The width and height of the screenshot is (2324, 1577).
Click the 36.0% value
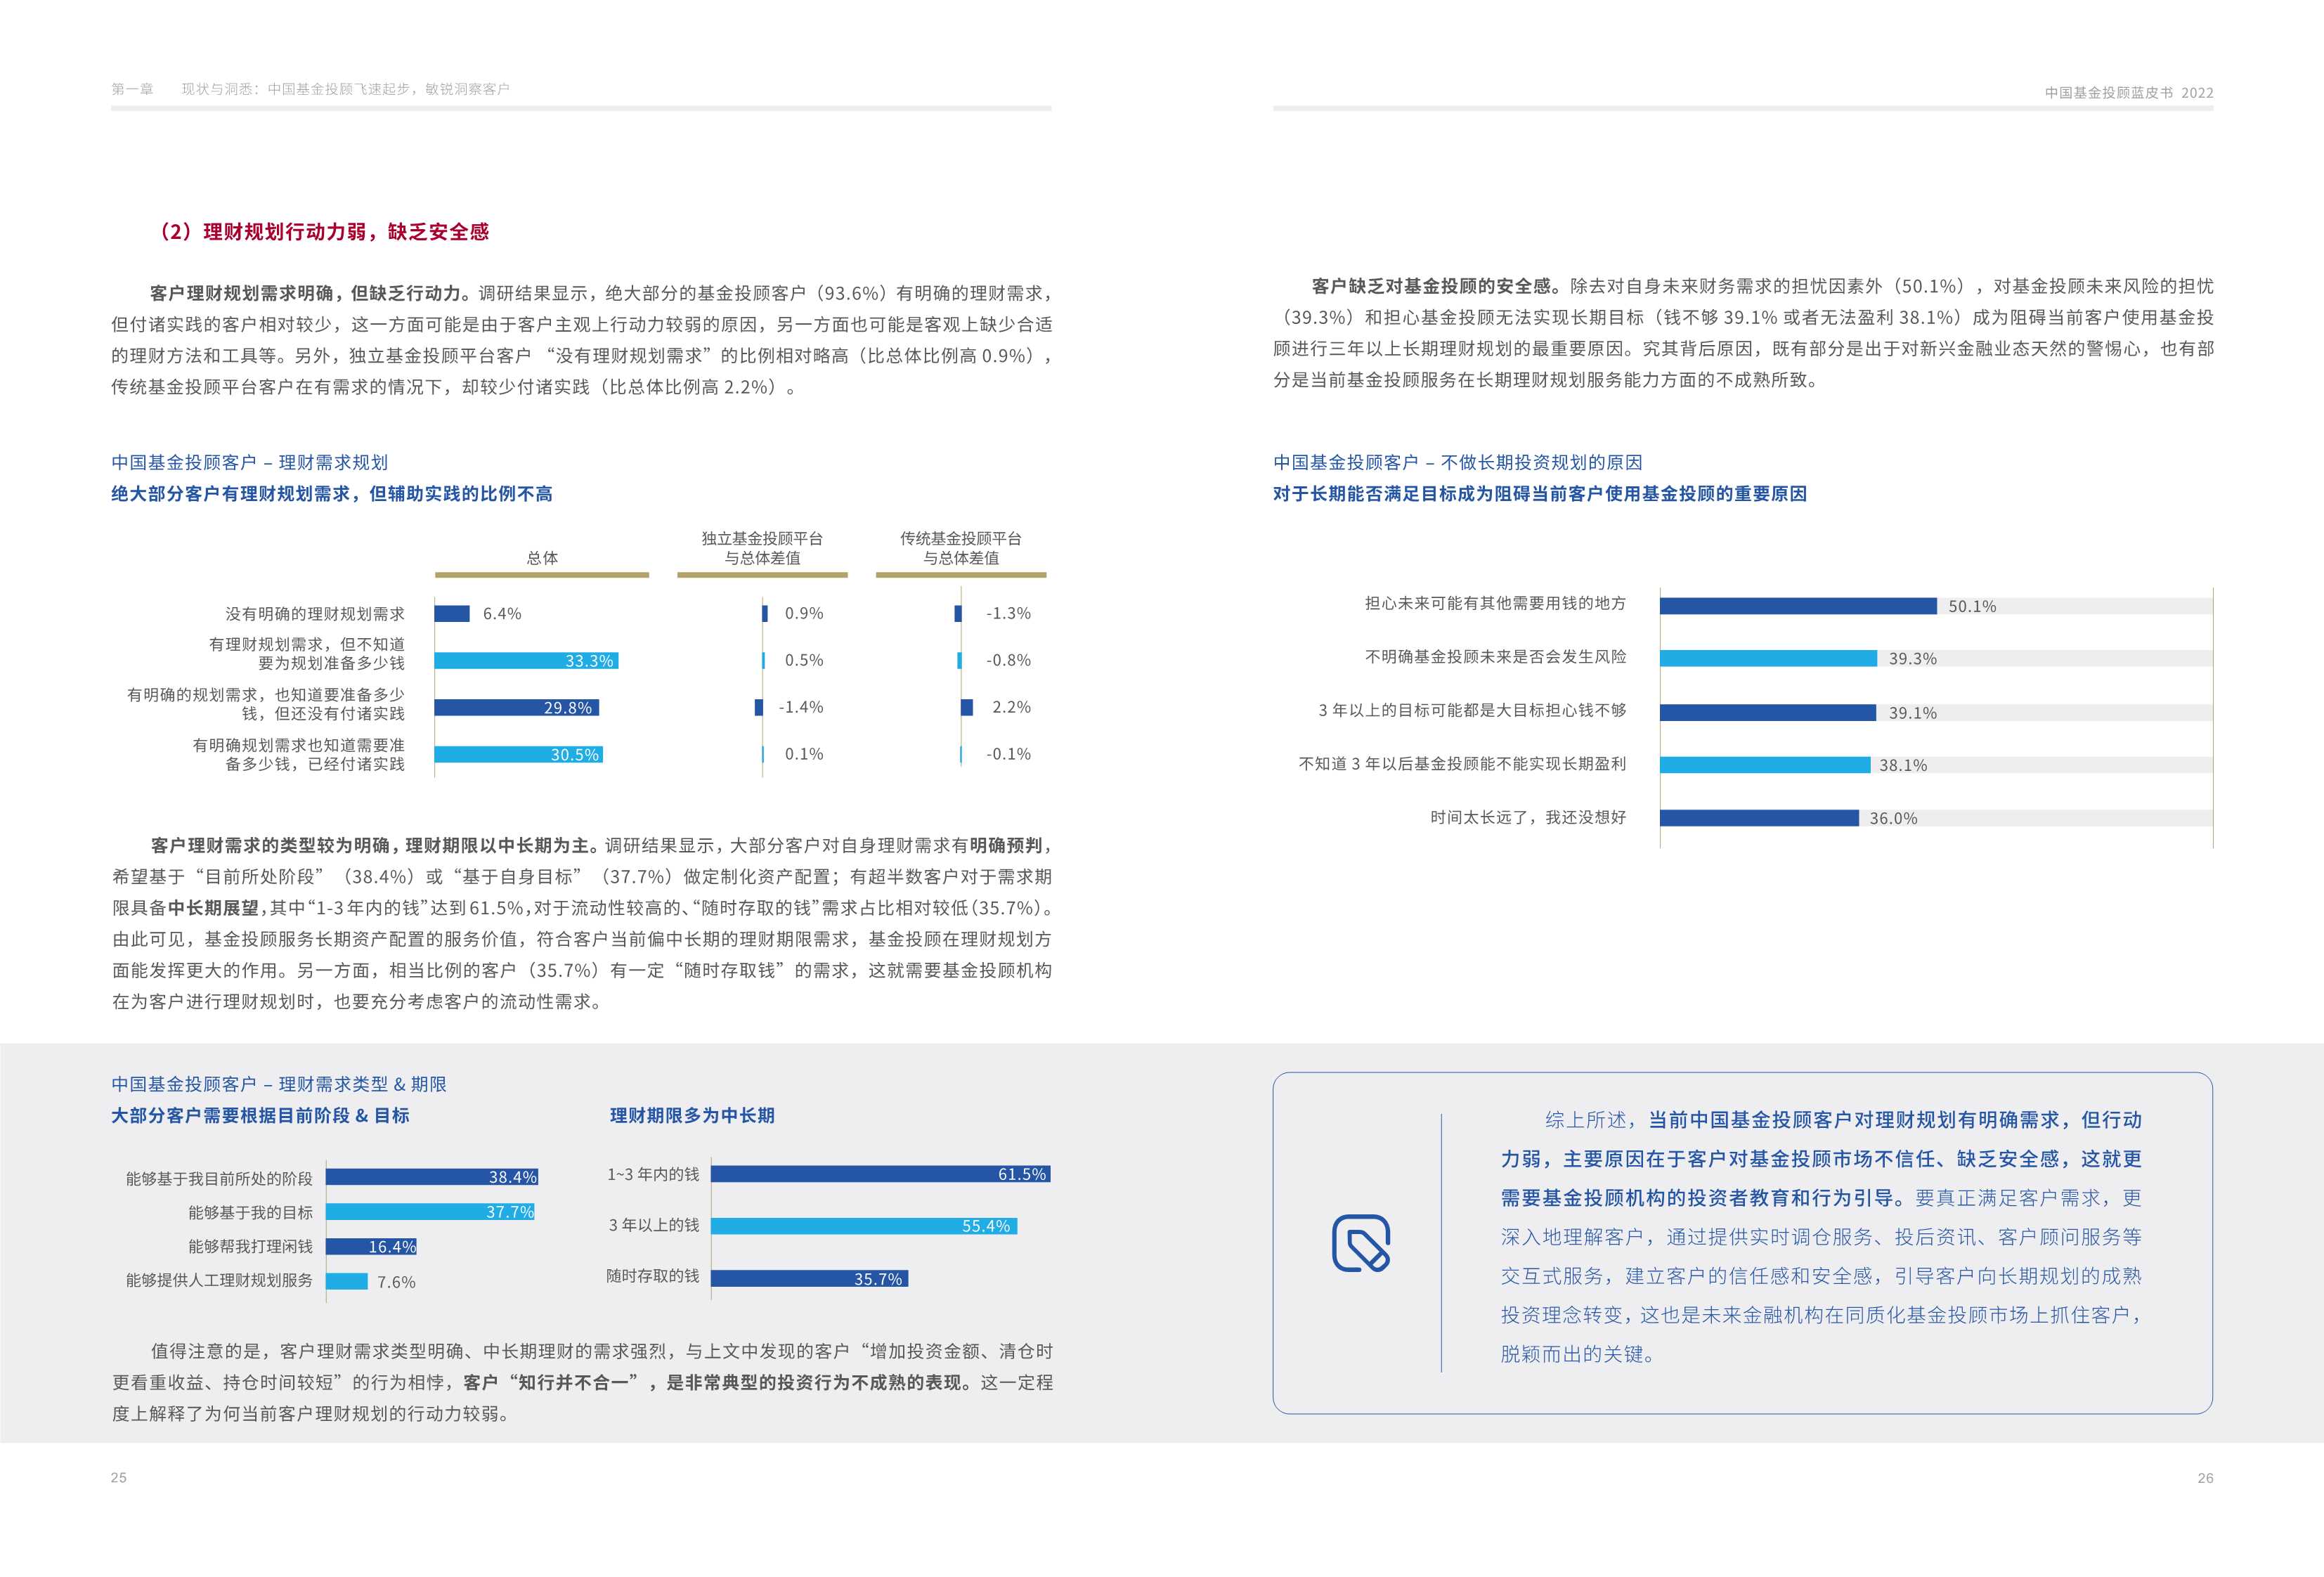coord(1894,818)
